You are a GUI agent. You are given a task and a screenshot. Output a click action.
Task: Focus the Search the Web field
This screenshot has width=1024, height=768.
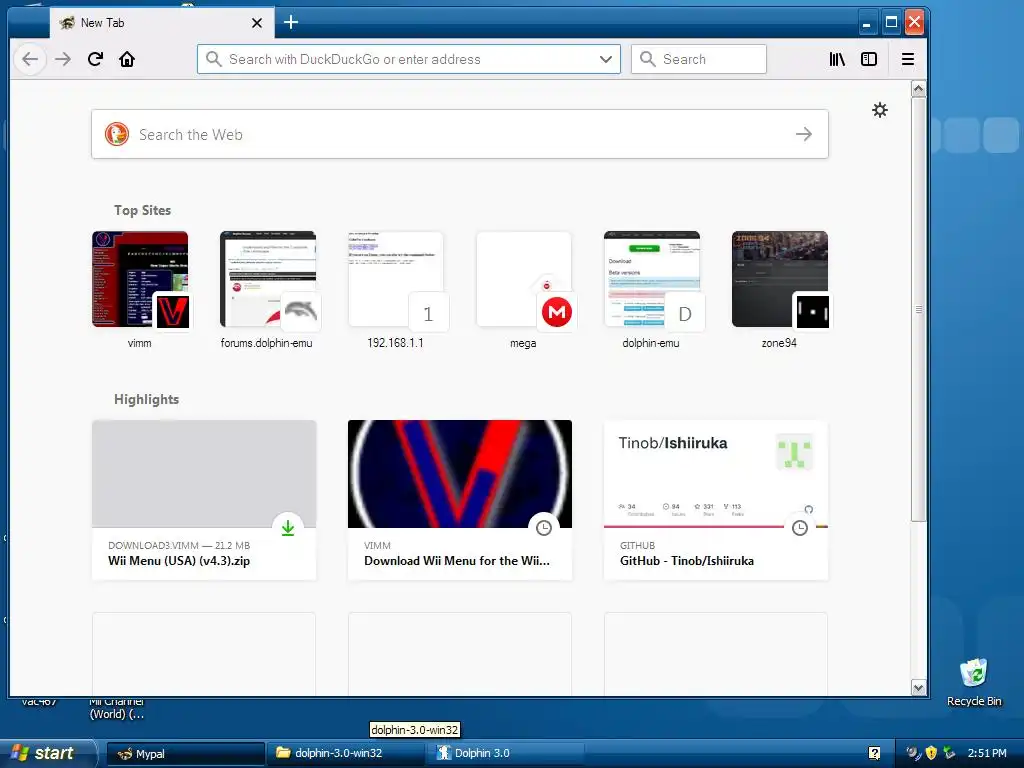coord(460,134)
